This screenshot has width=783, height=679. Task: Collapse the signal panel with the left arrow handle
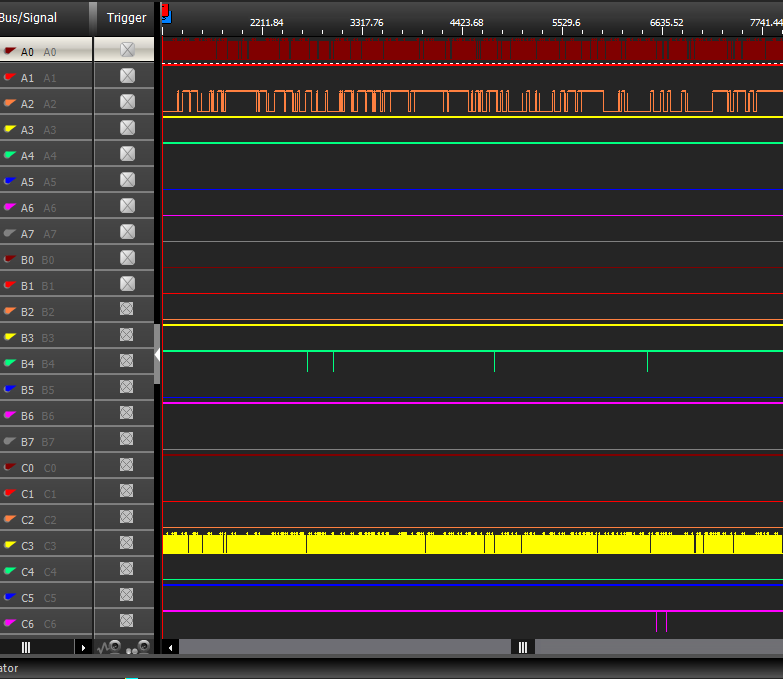[x=157, y=354]
